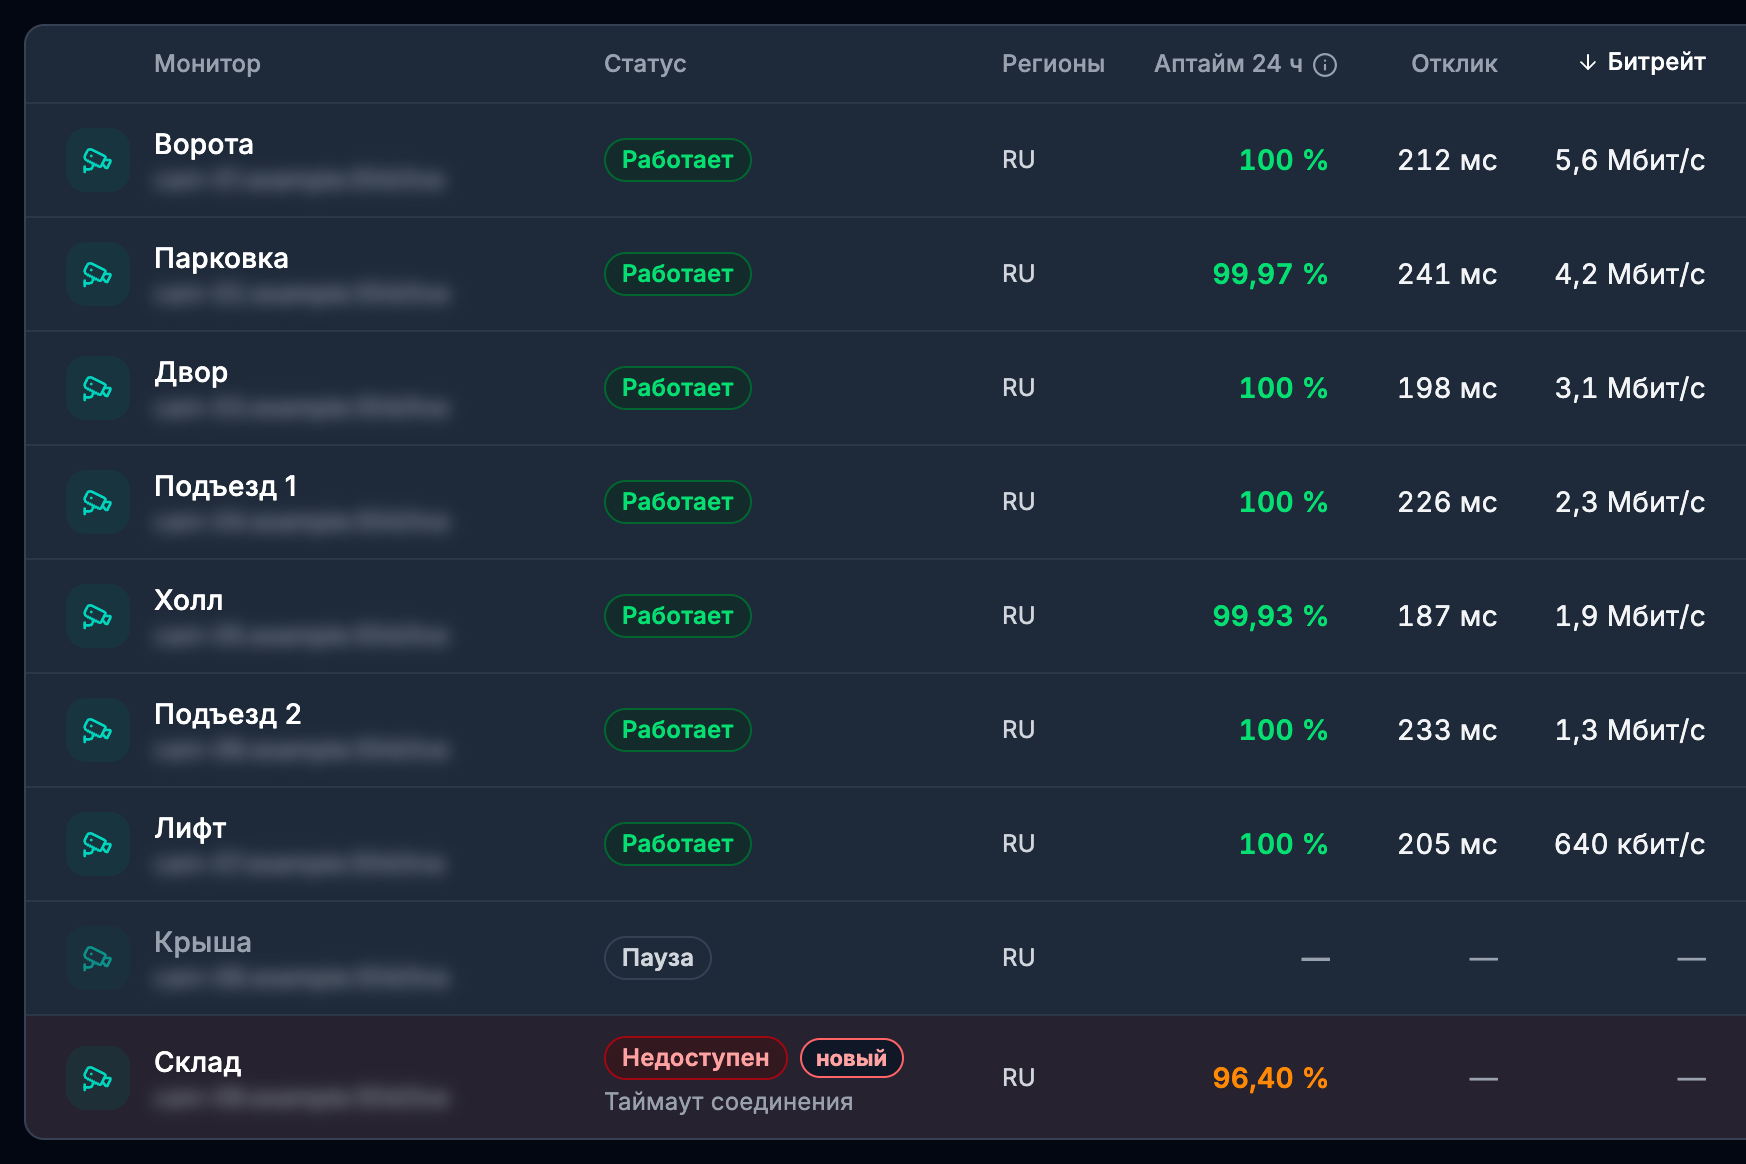The height and width of the screenshot is (1164, 1746).
Task: Click the Недоступен status badge for Склад
Action: pos(696,1058)
